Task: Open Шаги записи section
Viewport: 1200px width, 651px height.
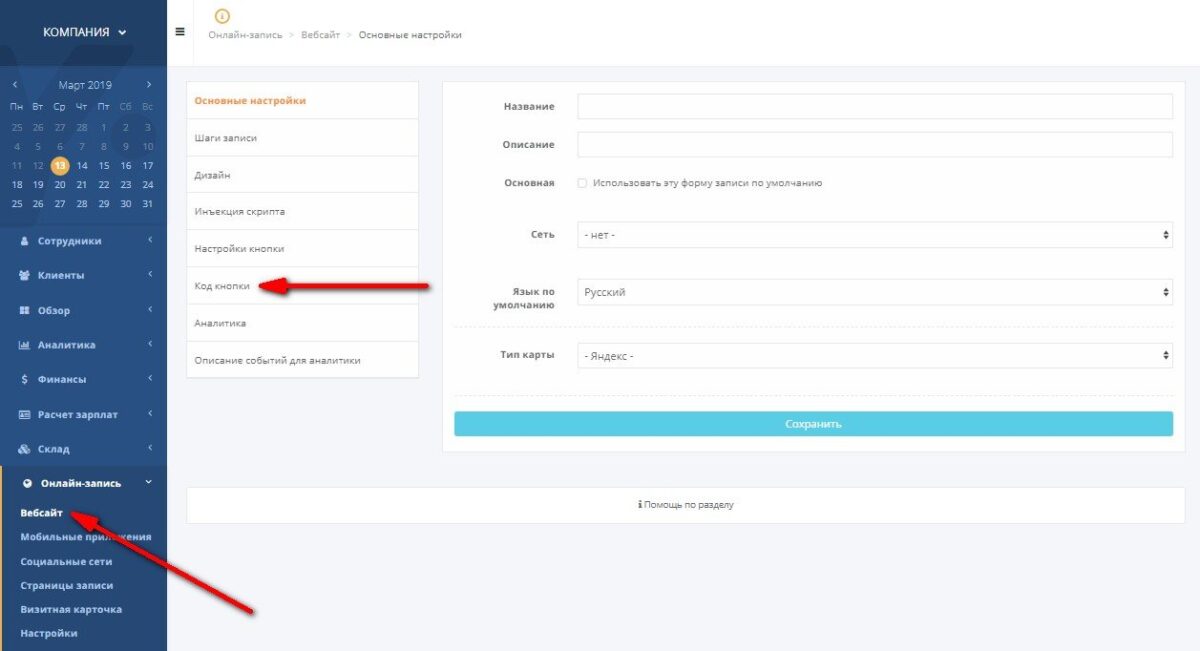Action: pyautogui.click(x=302, y=138)
